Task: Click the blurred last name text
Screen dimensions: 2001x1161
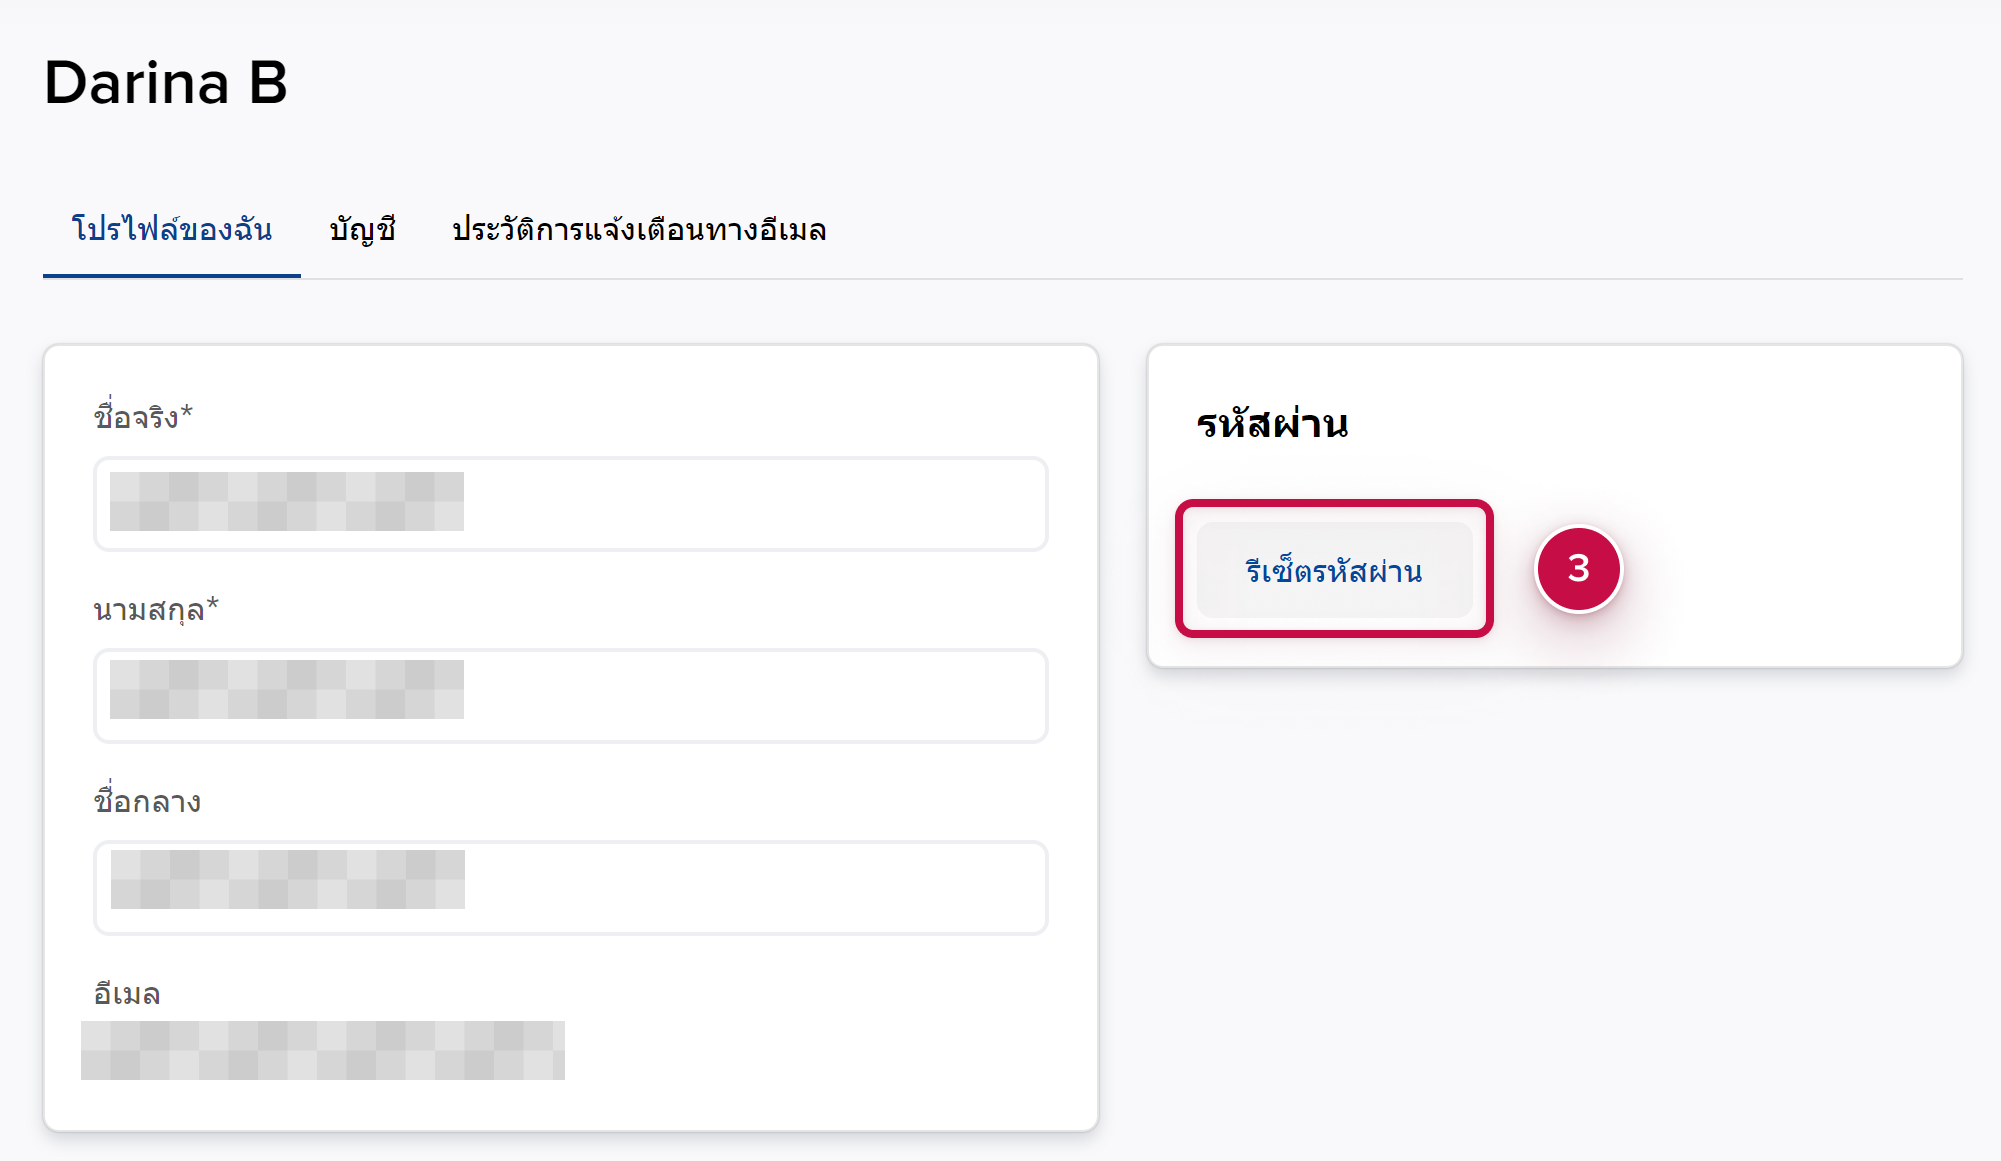Action: (x=286, y=689)
